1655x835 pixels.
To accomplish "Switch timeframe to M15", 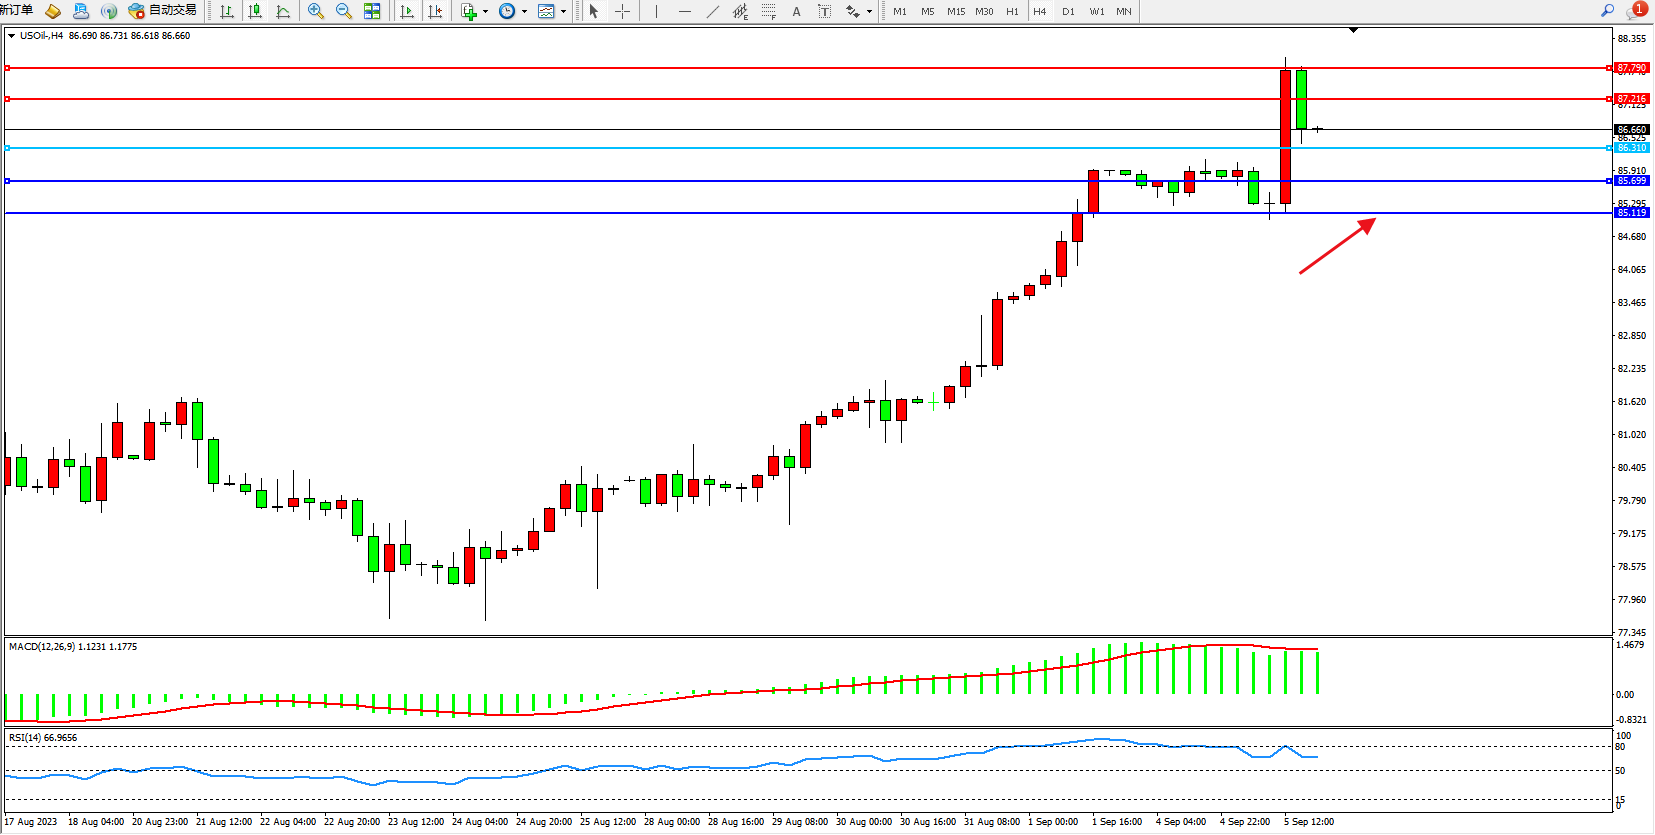I will coord(956,11).
